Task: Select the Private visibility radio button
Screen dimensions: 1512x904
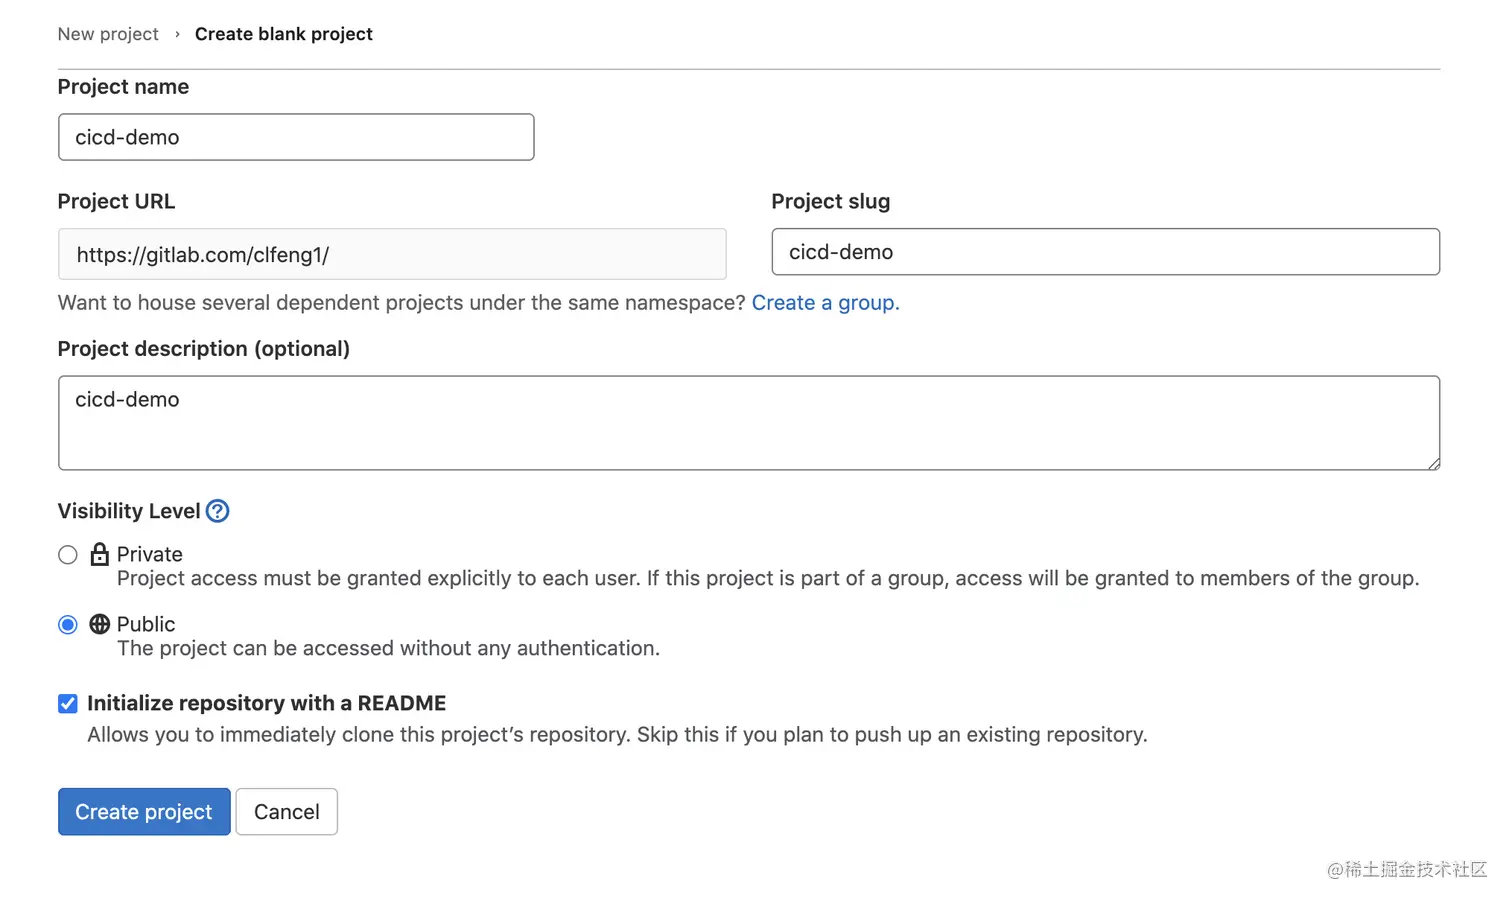Action: (68, 555)
